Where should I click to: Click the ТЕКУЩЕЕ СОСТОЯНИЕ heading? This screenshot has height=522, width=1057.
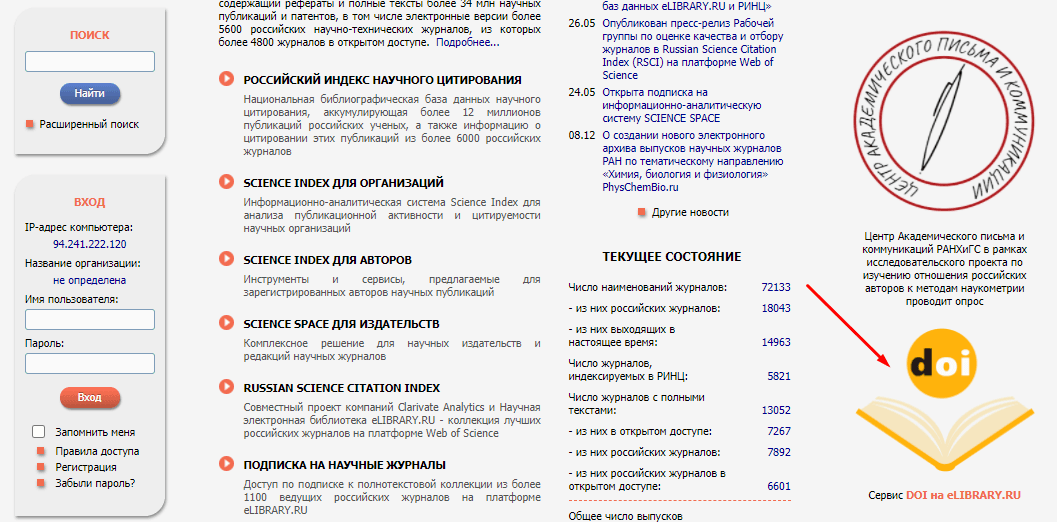pyautogui.click(x=671, y=257)
